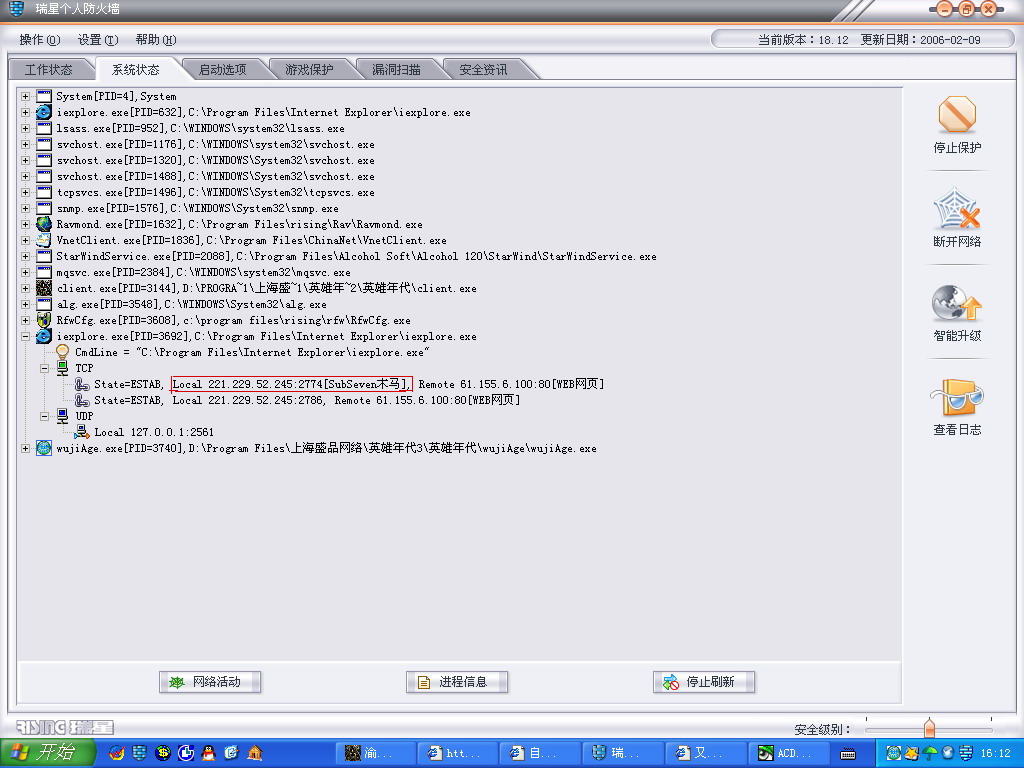The height and width of the screenshot is (768, 1024).
Task: Open the ACD... taskbar button
Action: (x=789, y=754)
